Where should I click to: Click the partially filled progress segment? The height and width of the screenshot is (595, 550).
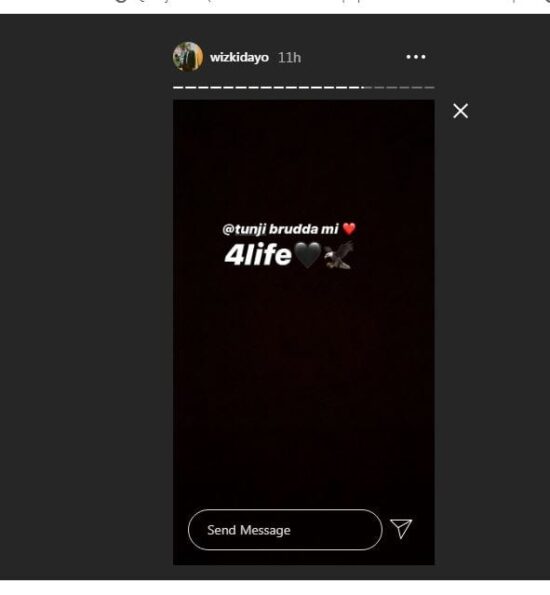tap(367, 87)
